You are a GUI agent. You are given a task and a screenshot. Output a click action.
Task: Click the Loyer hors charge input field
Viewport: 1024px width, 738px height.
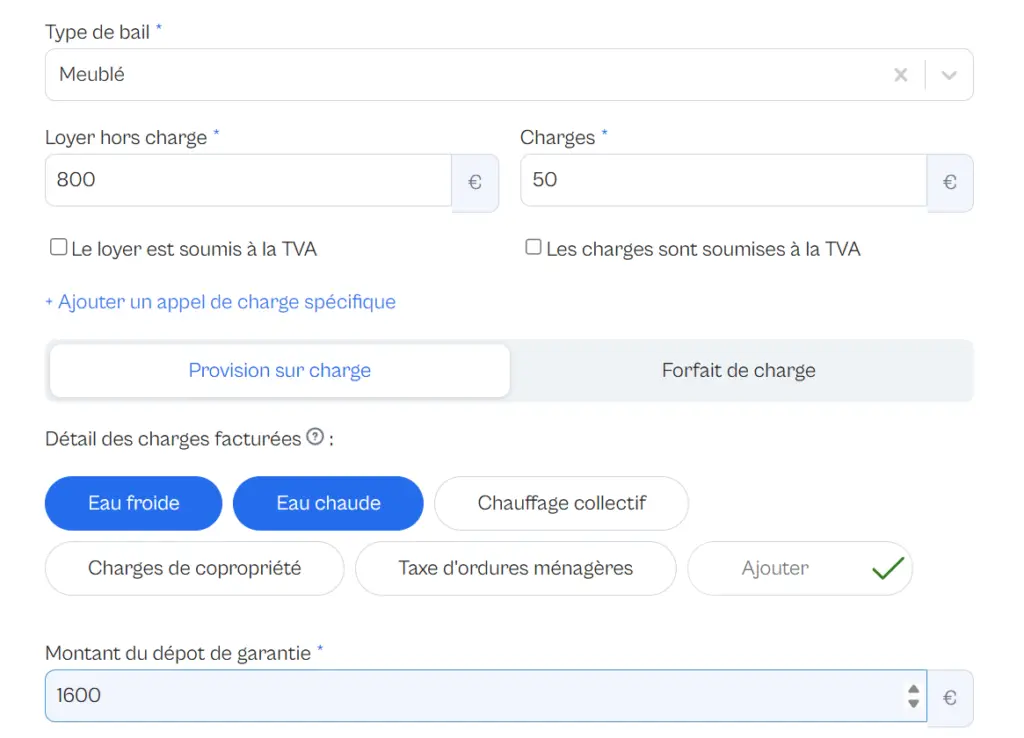click(248, 180)
